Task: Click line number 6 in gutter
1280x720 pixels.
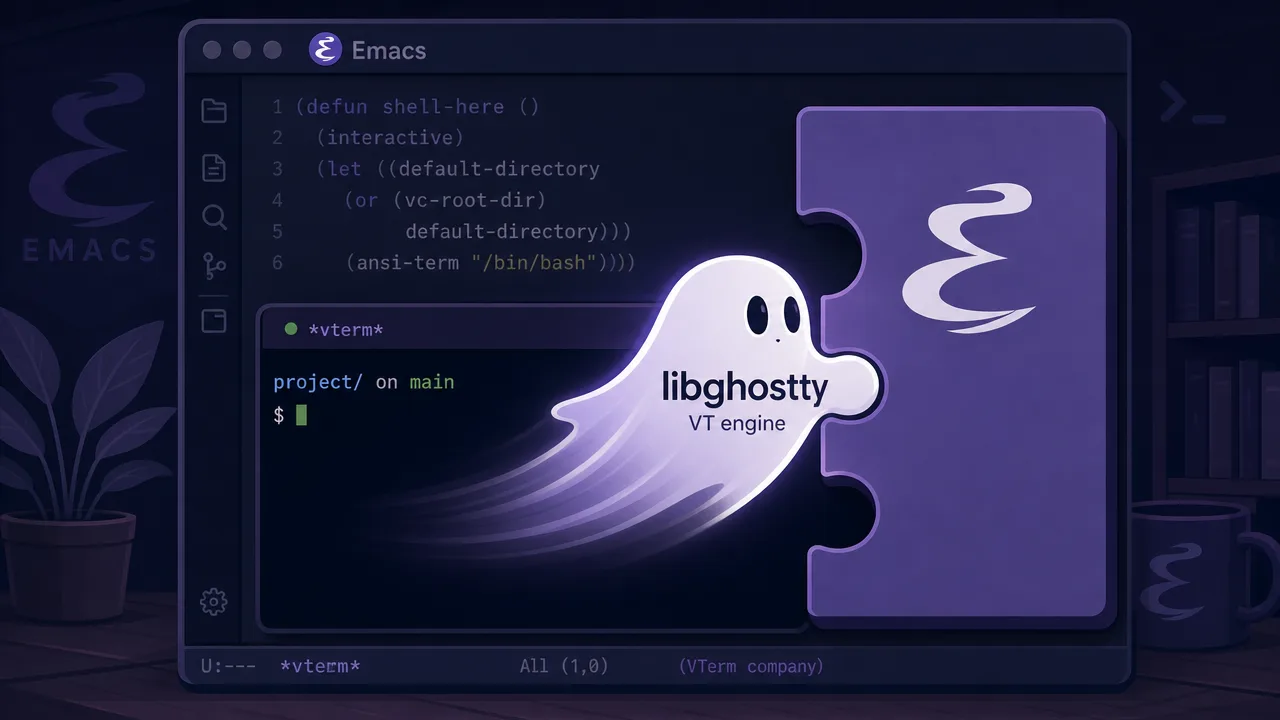Action: click(x=277, y=263)
